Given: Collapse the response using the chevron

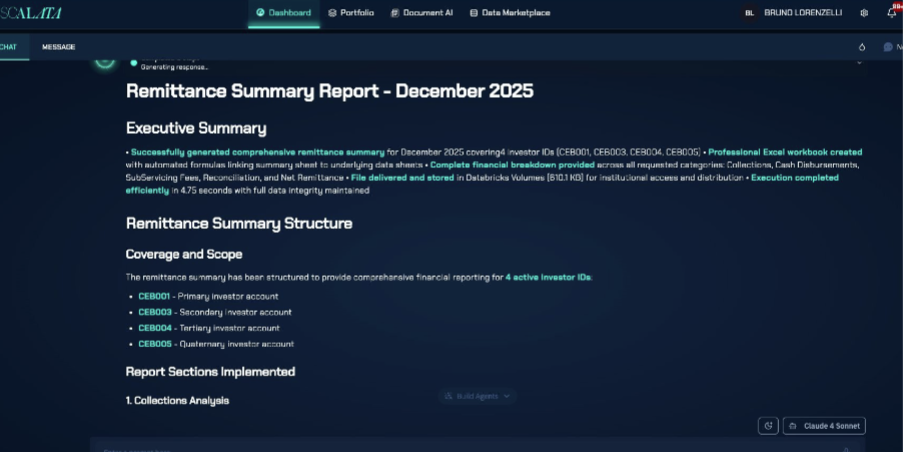Looking at the screenshot, I should (859, 62).
